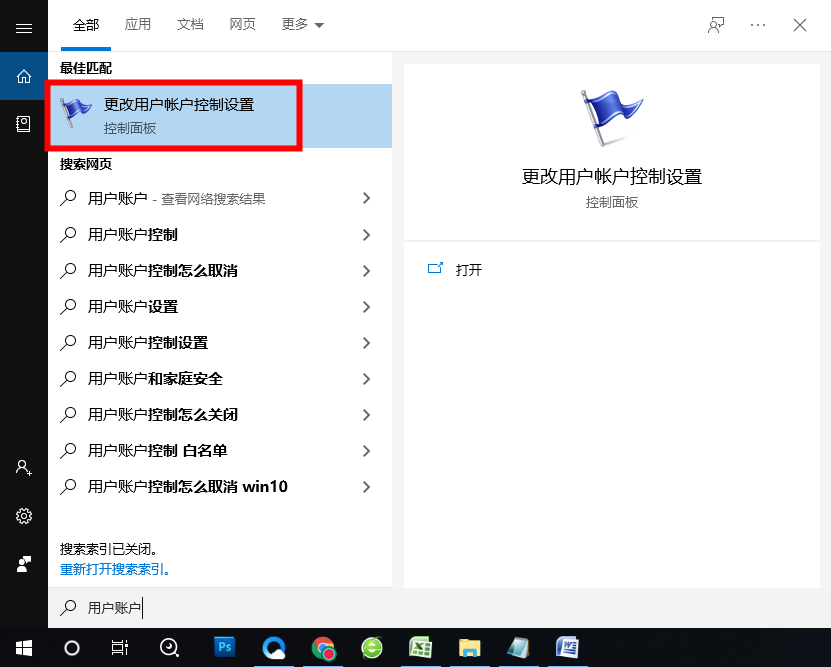Open the blue swirl browser taskbar icon
Viewport: 831px width, 667px height.
pyautogui.click(x=274, y=647)
